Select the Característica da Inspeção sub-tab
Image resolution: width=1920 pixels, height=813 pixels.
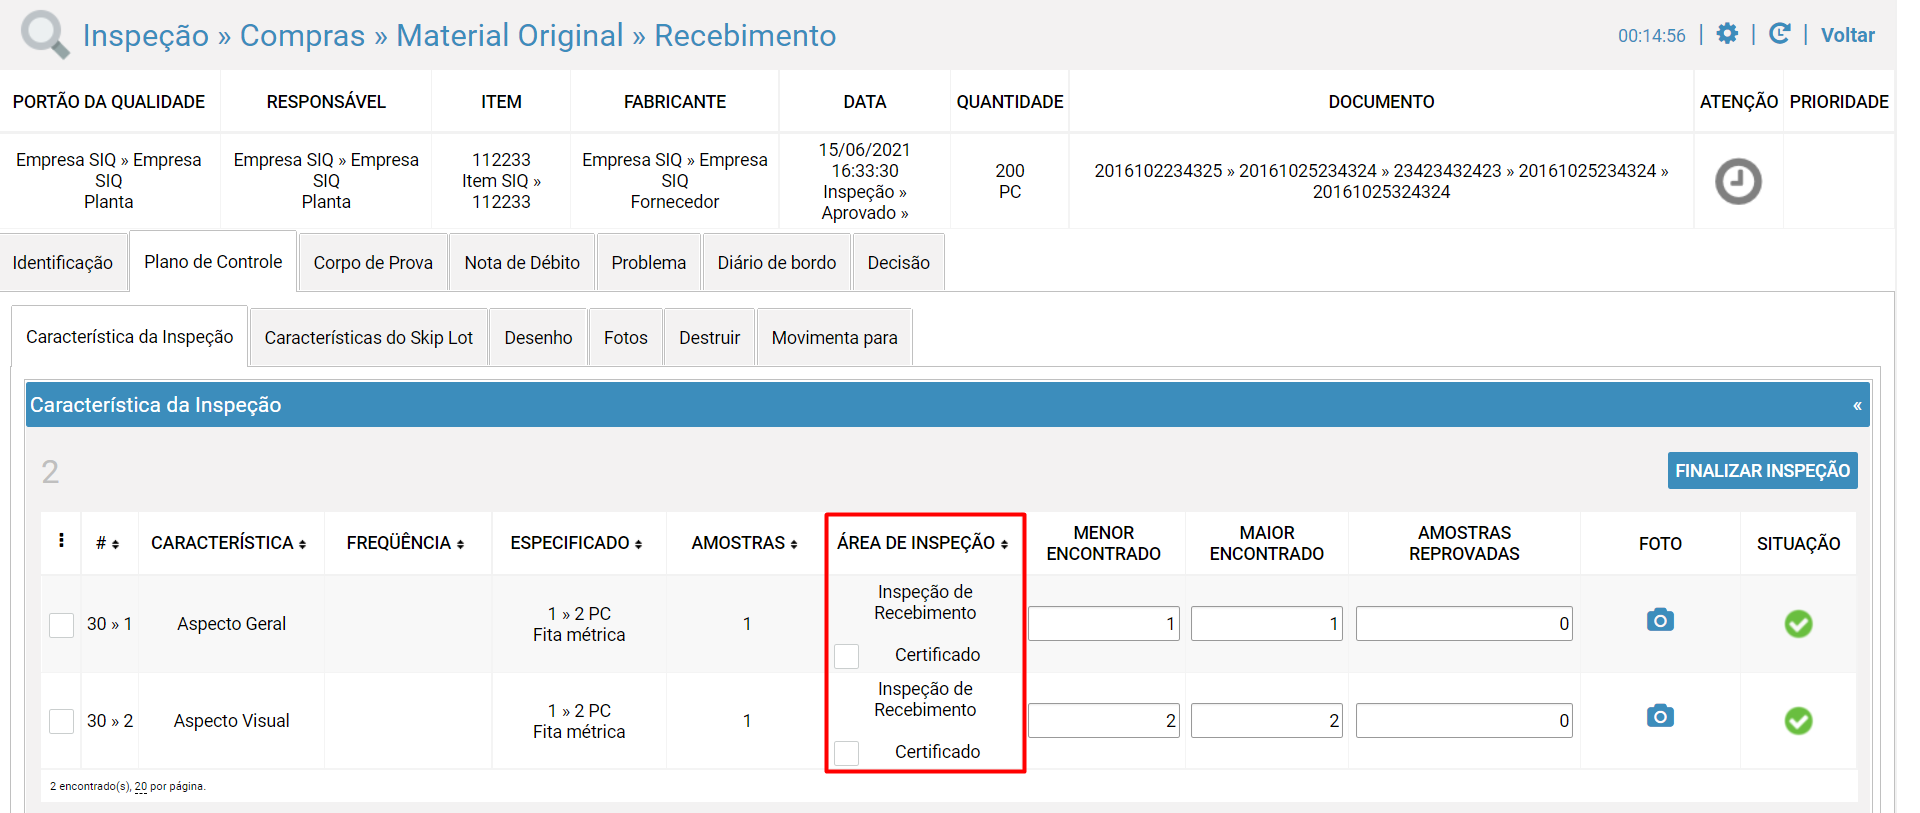pyautogui.click(x=130, y=337)
